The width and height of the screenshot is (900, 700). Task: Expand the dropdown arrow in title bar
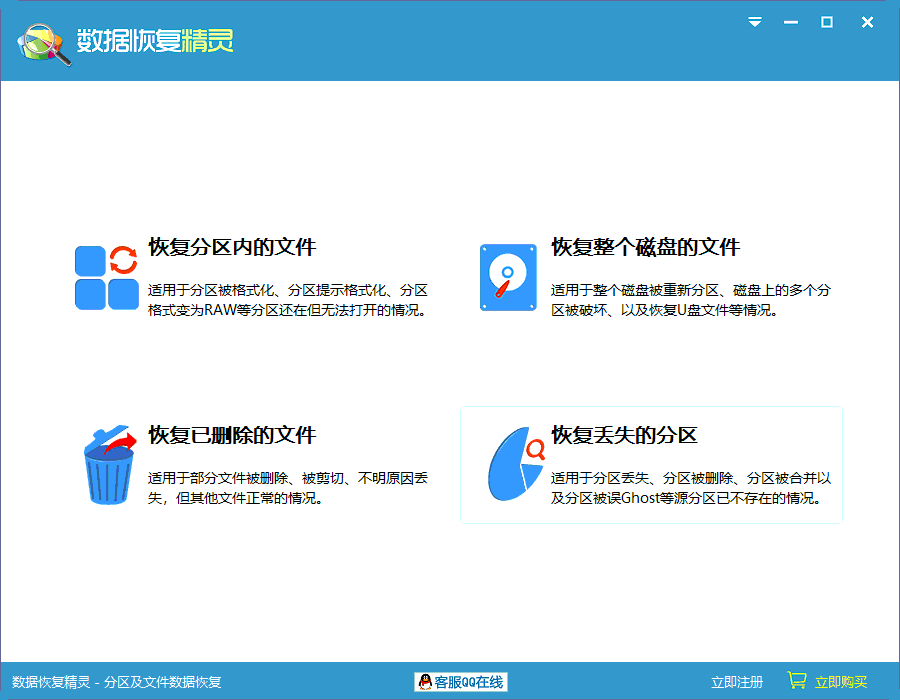click(x=755, y=21)
